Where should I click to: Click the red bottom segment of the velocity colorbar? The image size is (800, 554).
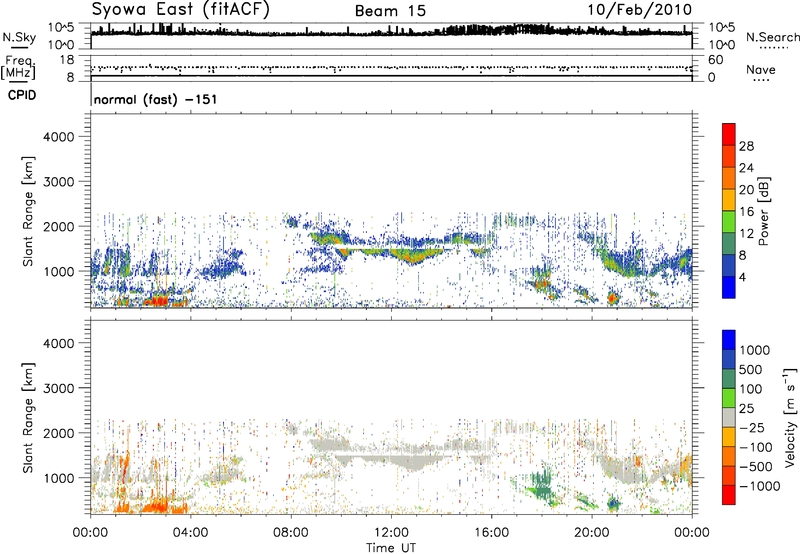point(729,495)
